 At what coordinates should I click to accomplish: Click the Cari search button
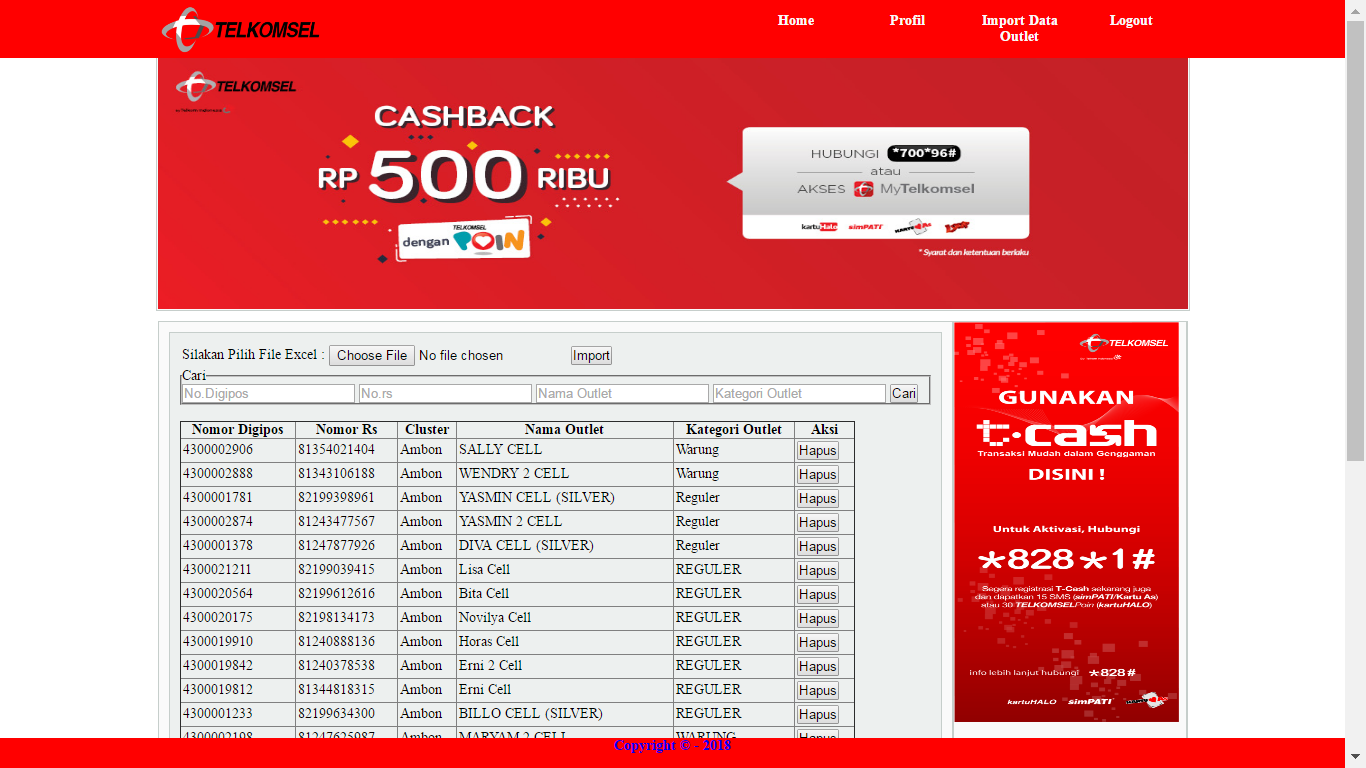[904, 394]
